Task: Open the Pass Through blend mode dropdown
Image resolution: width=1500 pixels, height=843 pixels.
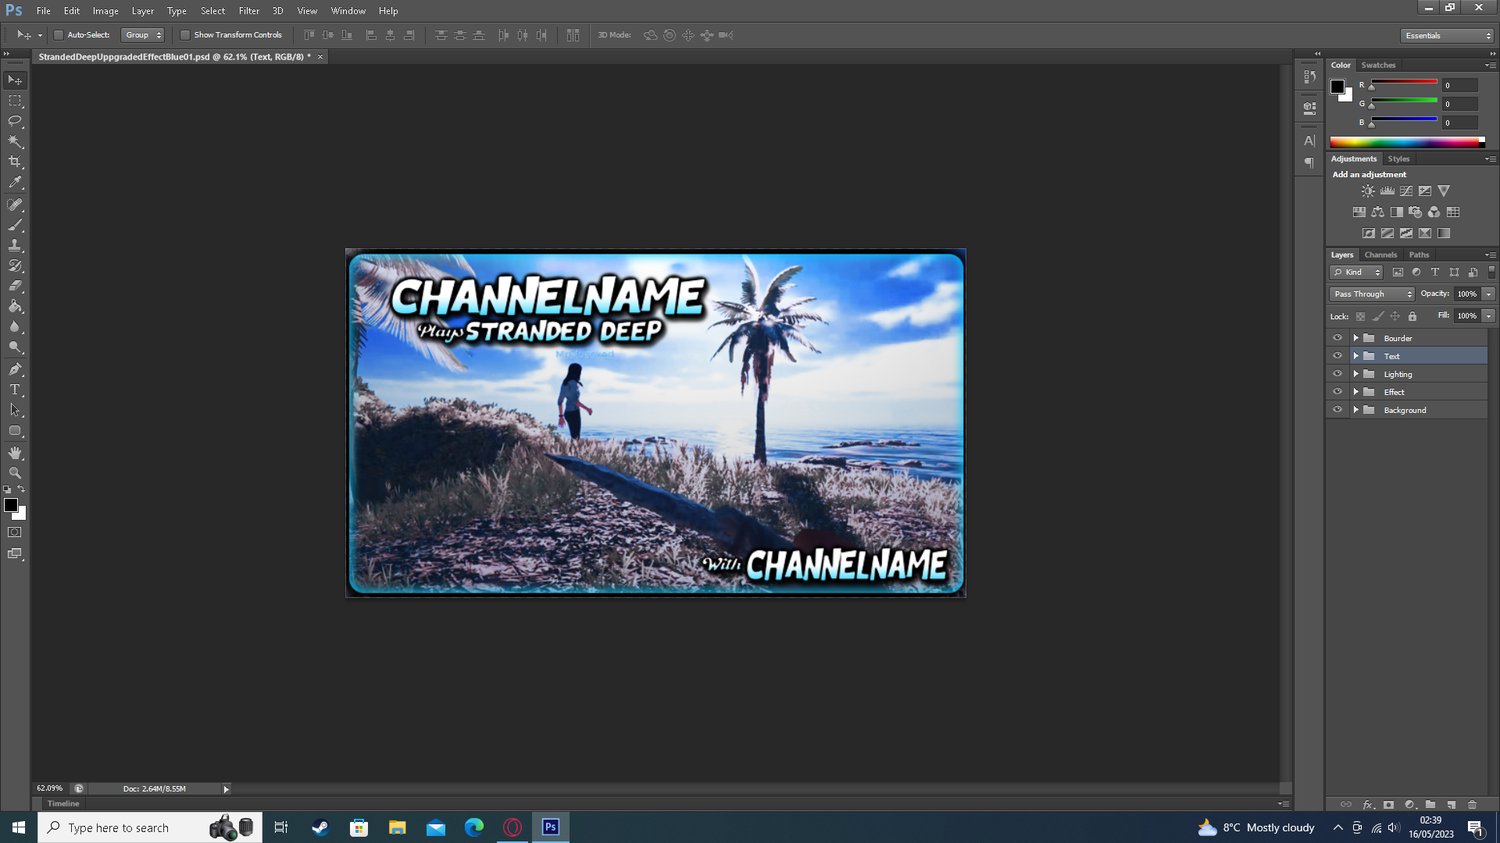Action: [1372, 294]
